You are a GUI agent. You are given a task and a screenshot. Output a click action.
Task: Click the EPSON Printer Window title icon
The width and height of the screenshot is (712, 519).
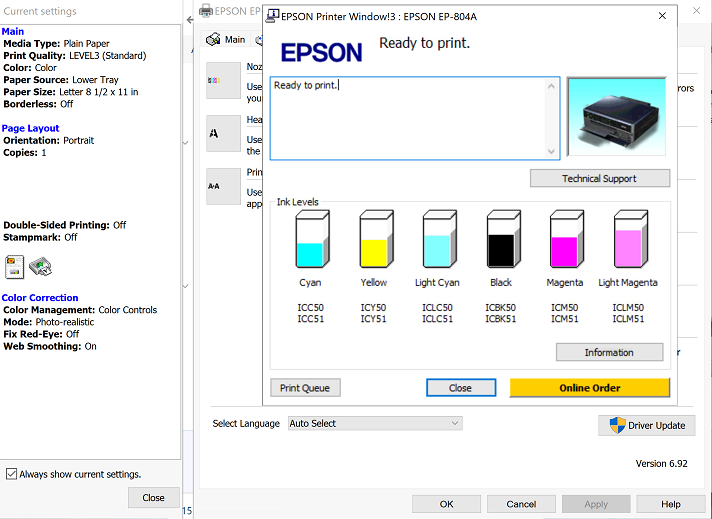pyautogui.click(x=272, y=16)
